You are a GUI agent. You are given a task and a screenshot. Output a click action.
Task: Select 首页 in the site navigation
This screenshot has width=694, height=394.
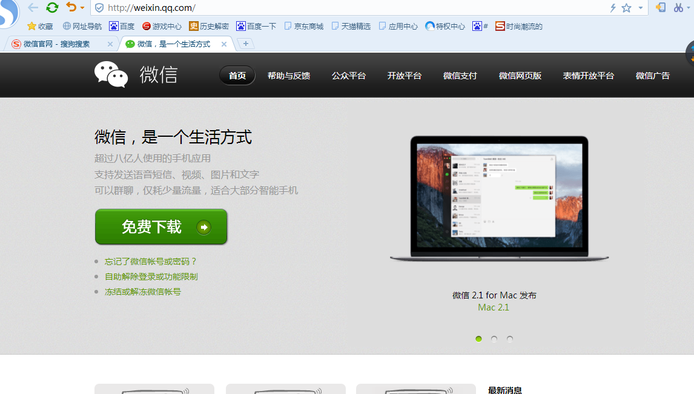(x=237, y=76)
